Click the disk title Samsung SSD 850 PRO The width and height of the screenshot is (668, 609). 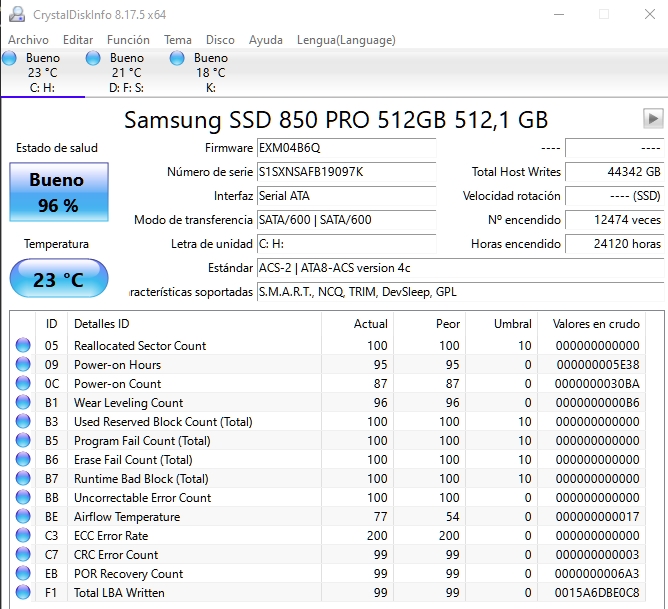(336, 119)
